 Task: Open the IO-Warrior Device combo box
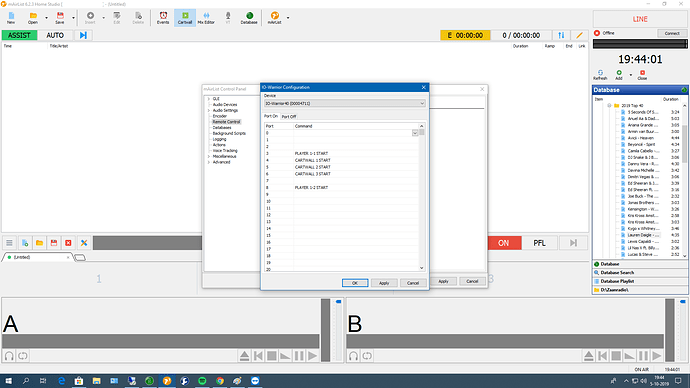(345, 103)
